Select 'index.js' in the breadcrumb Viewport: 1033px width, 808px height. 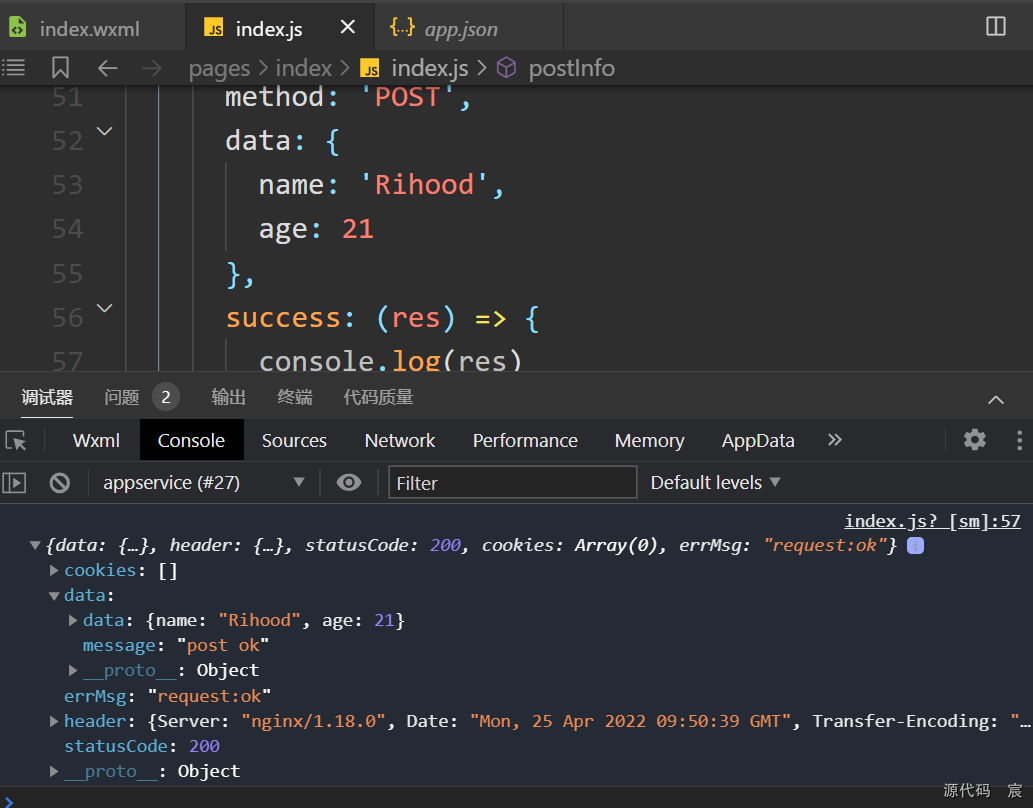(430, 68)
